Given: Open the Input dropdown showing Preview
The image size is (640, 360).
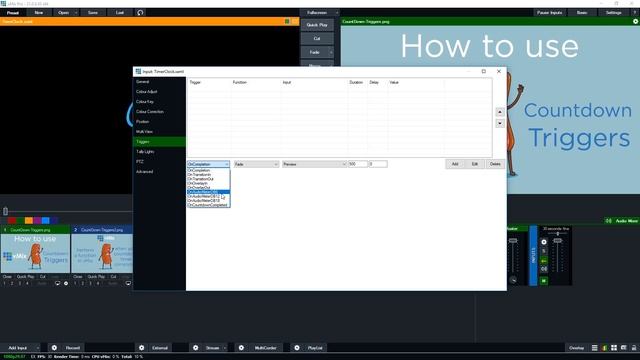Looking at the screenshot, I should click(314, 164).
